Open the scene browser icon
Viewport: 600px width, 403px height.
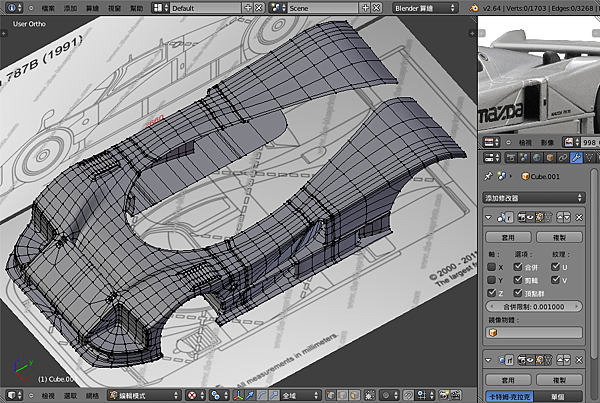(277, 8)
